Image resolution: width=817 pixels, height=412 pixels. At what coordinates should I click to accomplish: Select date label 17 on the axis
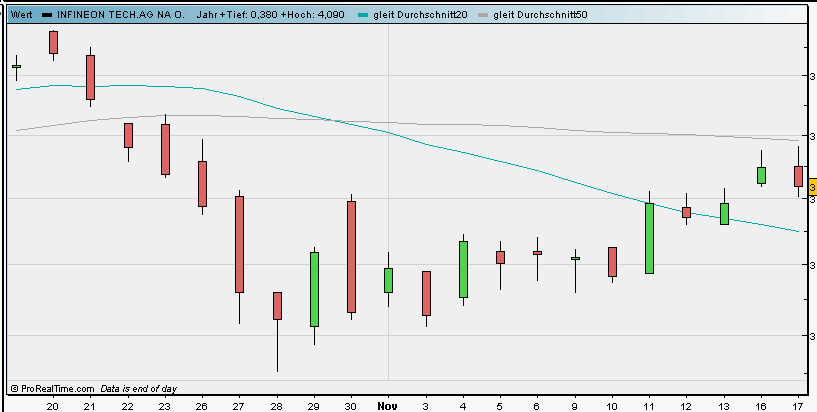pyautogui.click(x=798, y=406)
